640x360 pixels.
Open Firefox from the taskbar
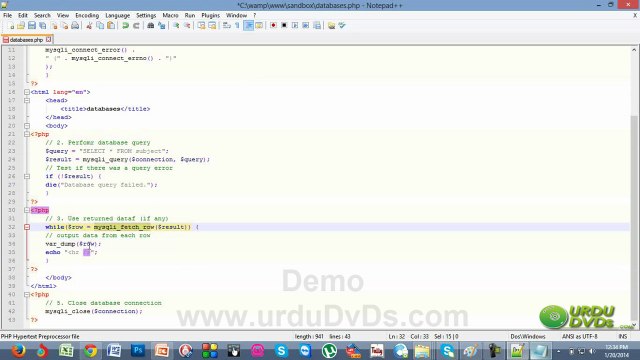coord(18,351)
